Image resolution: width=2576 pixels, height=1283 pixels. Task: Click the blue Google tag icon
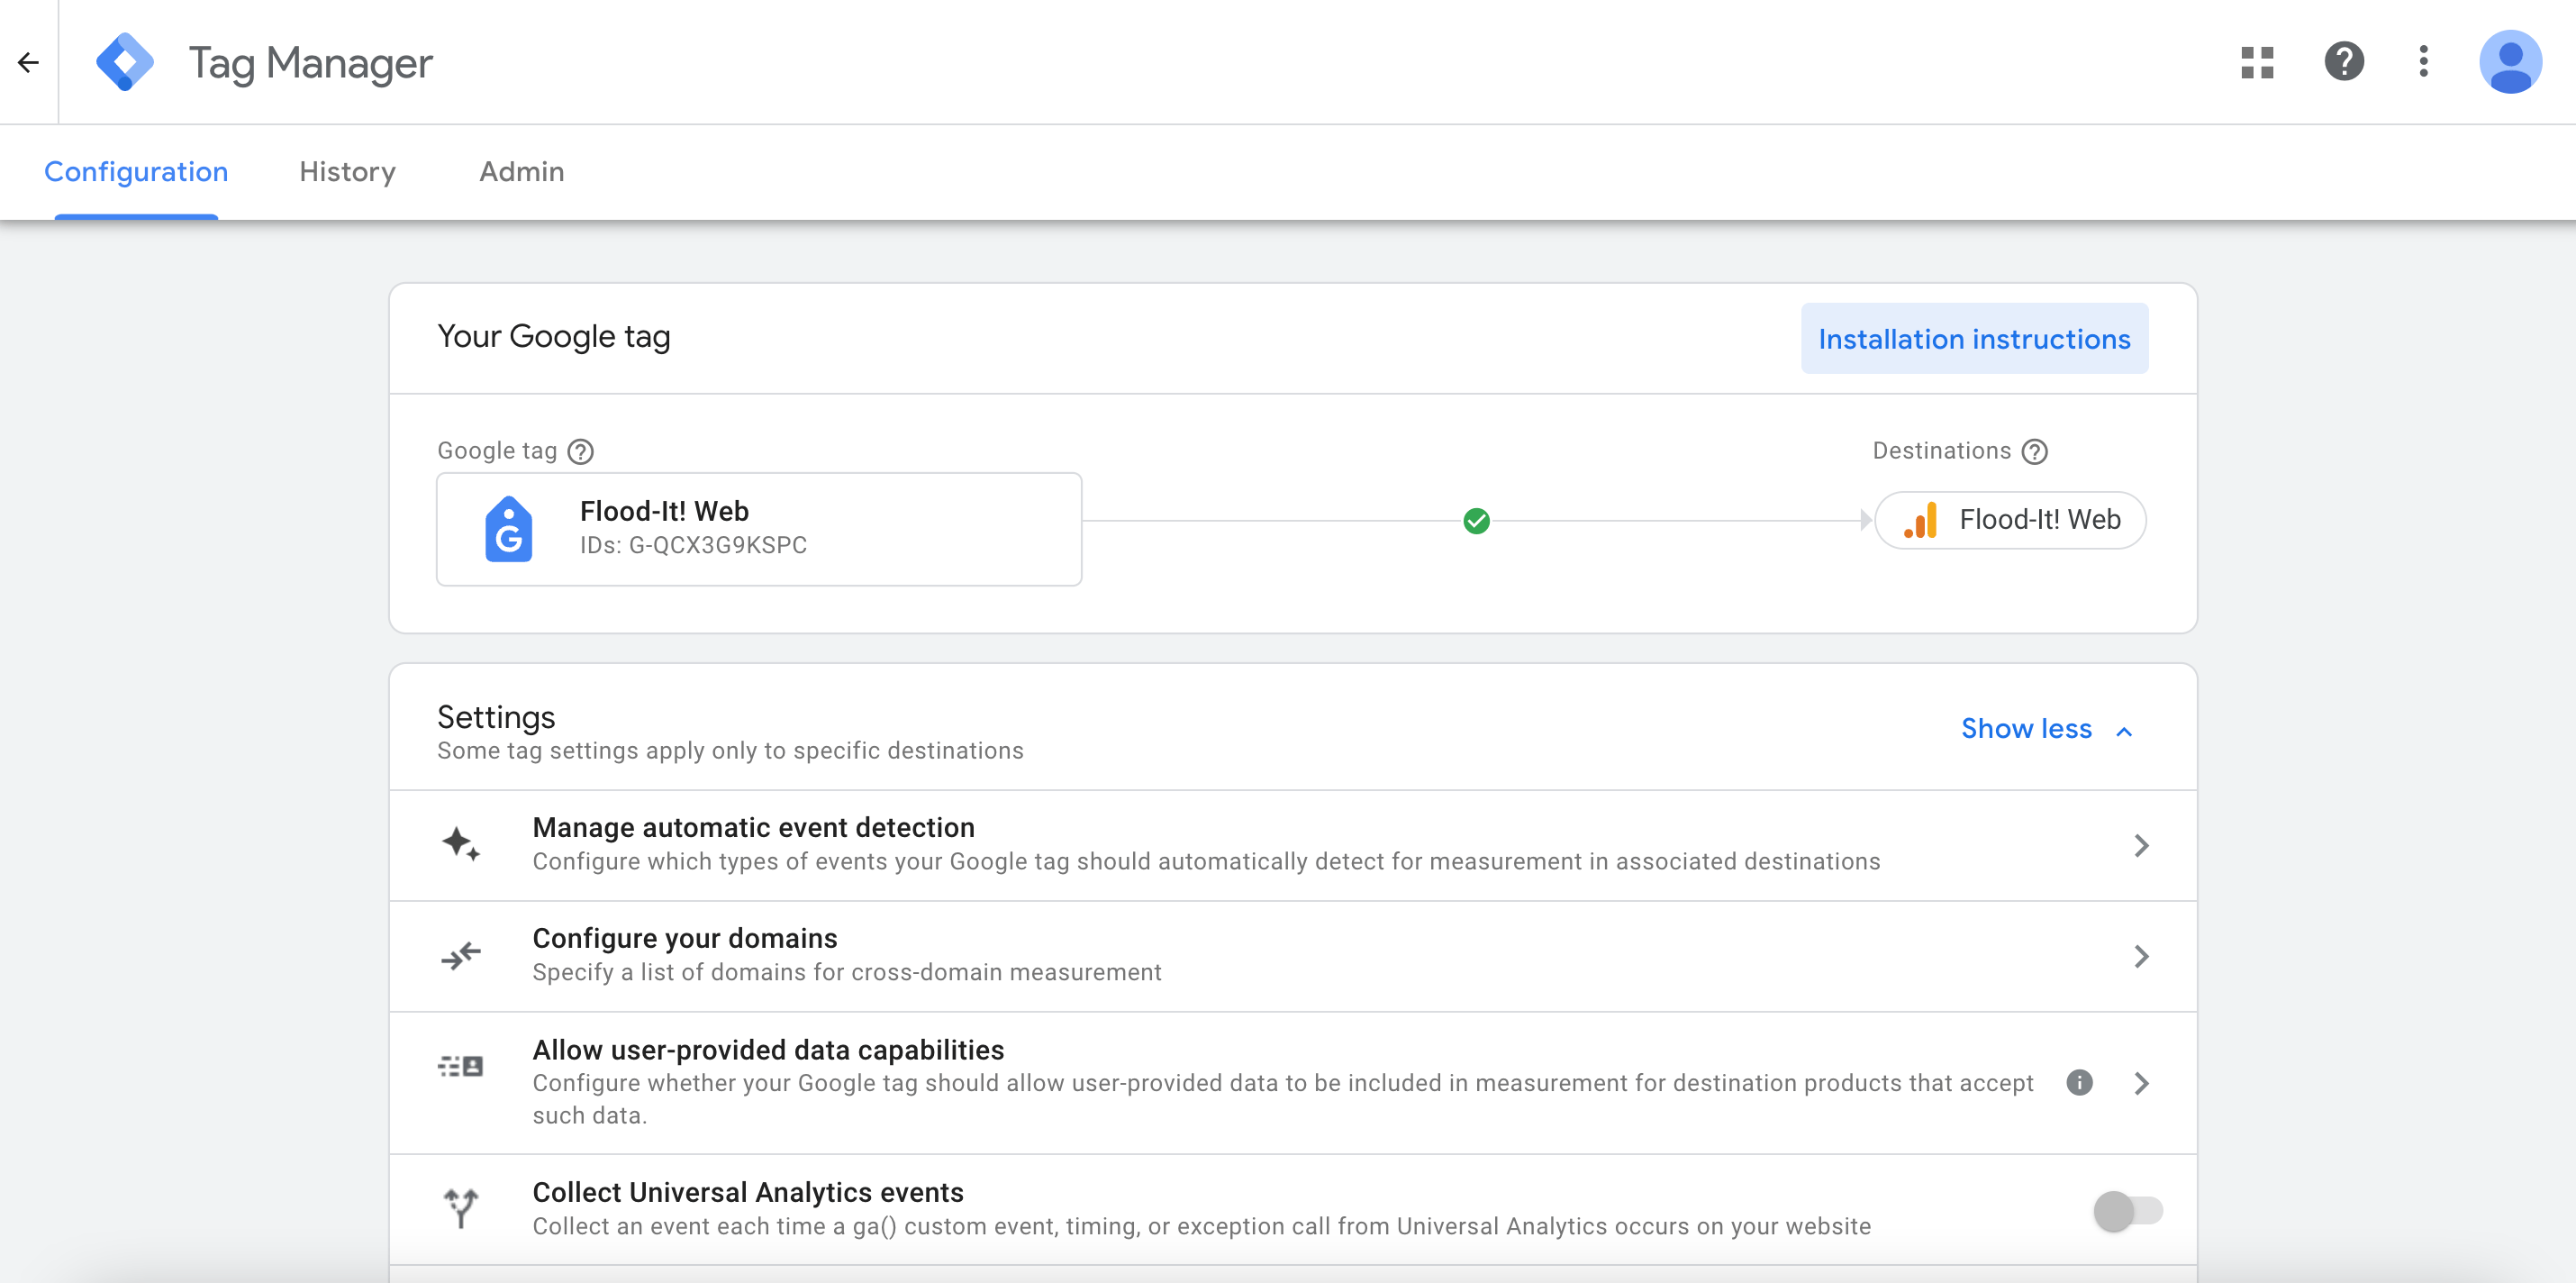(508, 529)
